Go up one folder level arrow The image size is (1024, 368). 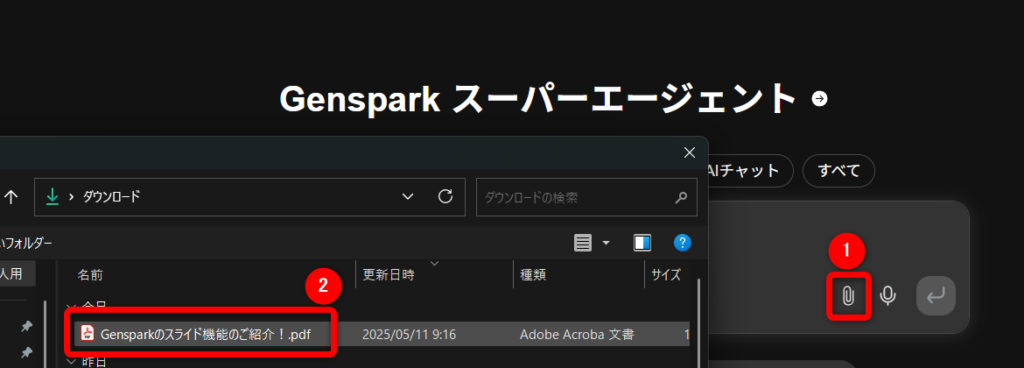click(x=11, y=196)
